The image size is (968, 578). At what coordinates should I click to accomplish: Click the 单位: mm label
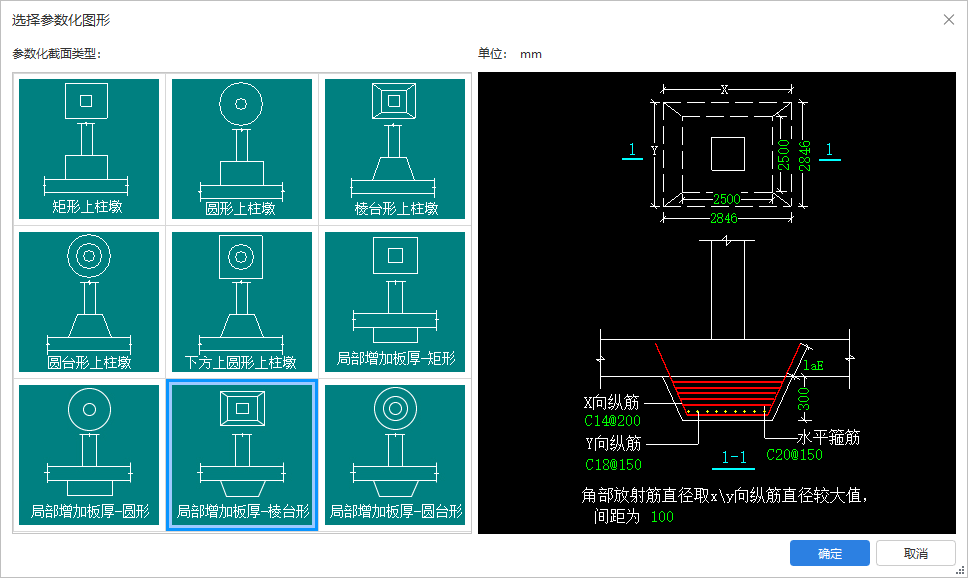(510, 54)
